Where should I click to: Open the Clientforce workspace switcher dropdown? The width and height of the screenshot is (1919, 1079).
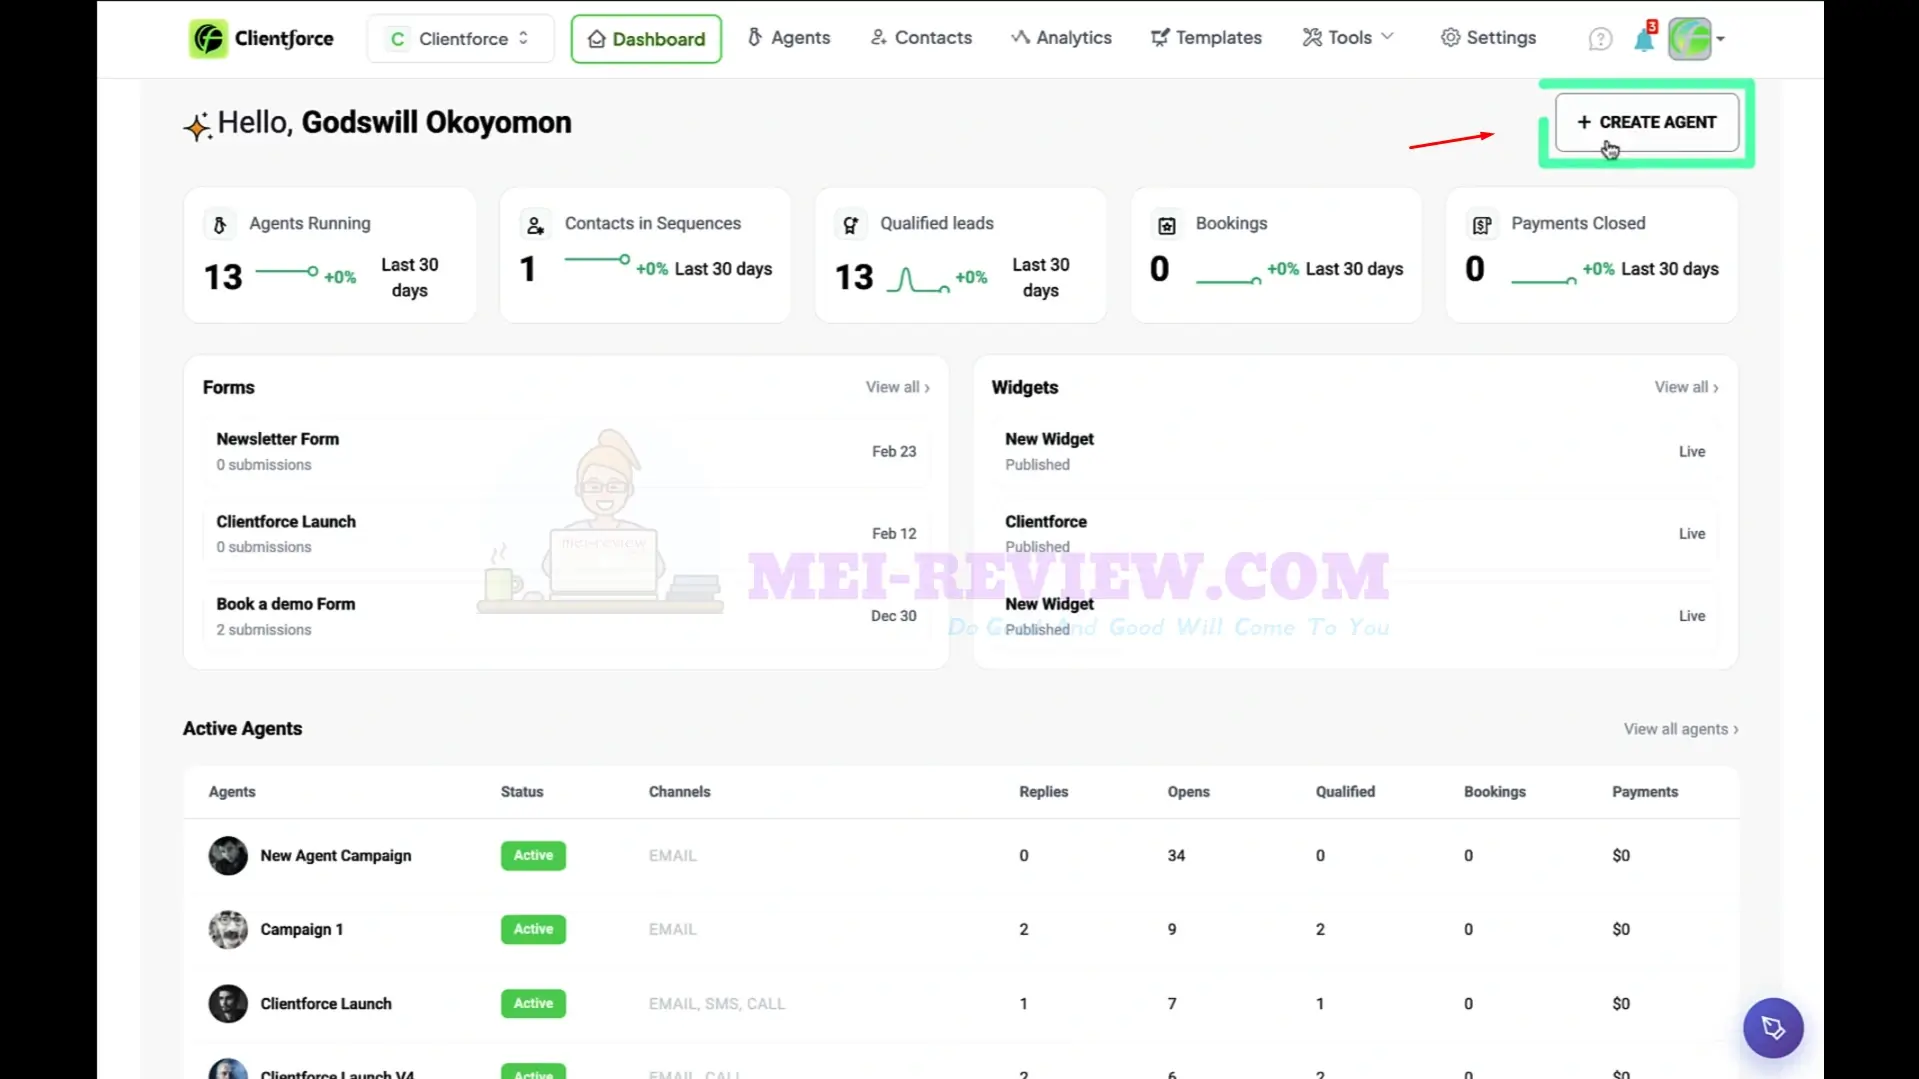[460, 39]
